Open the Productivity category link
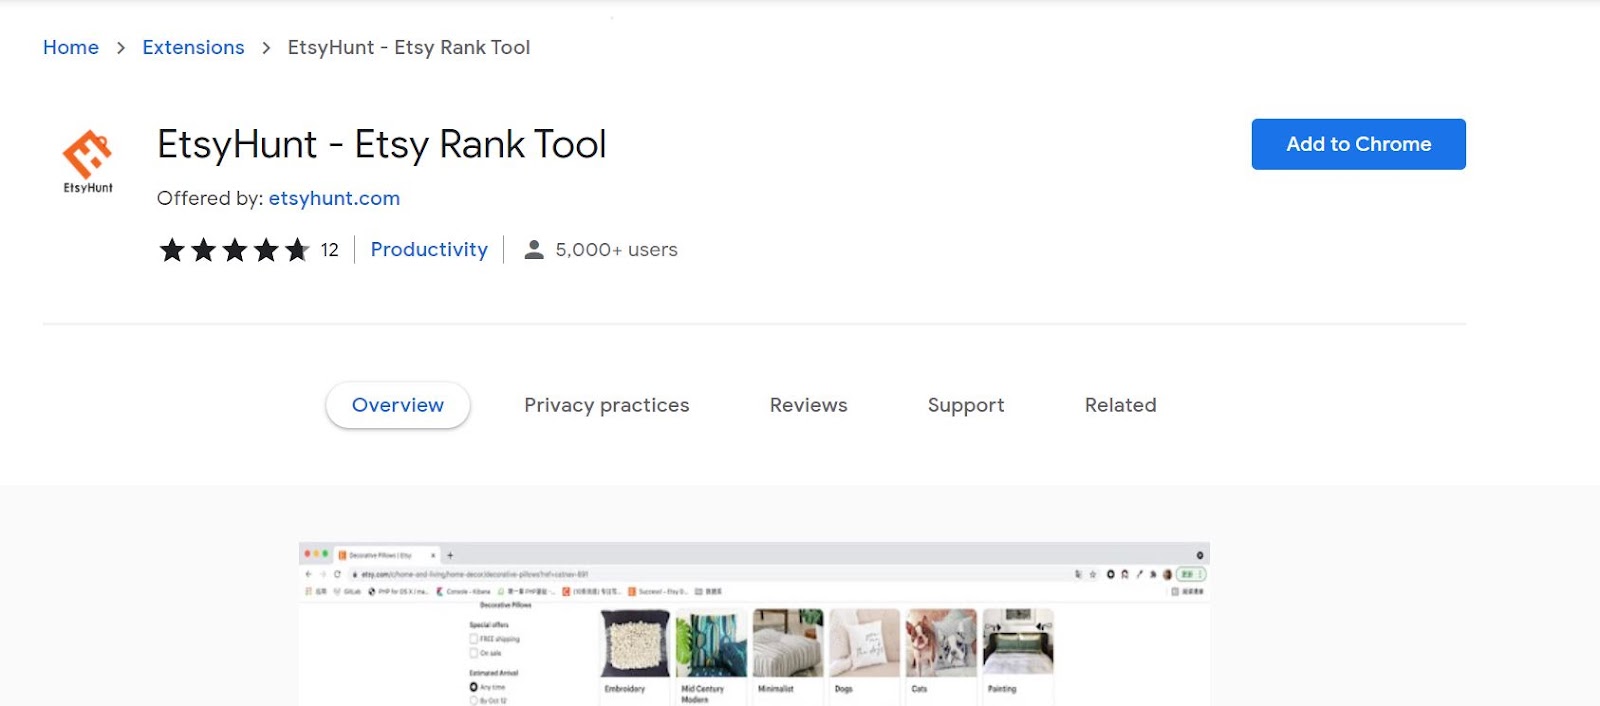 [x=429, y=250]
